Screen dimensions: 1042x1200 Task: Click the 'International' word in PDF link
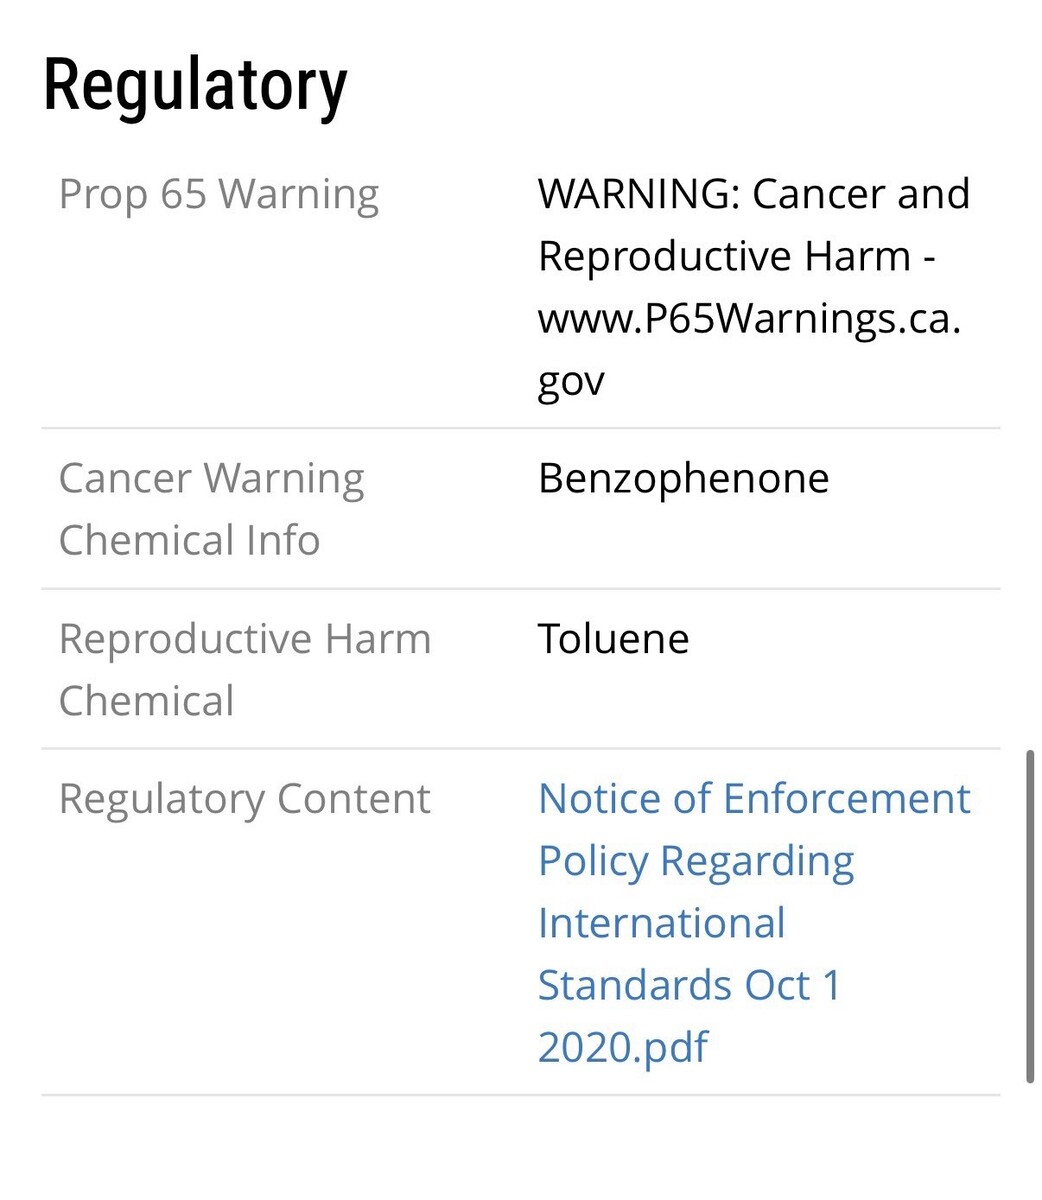[661, 923]
